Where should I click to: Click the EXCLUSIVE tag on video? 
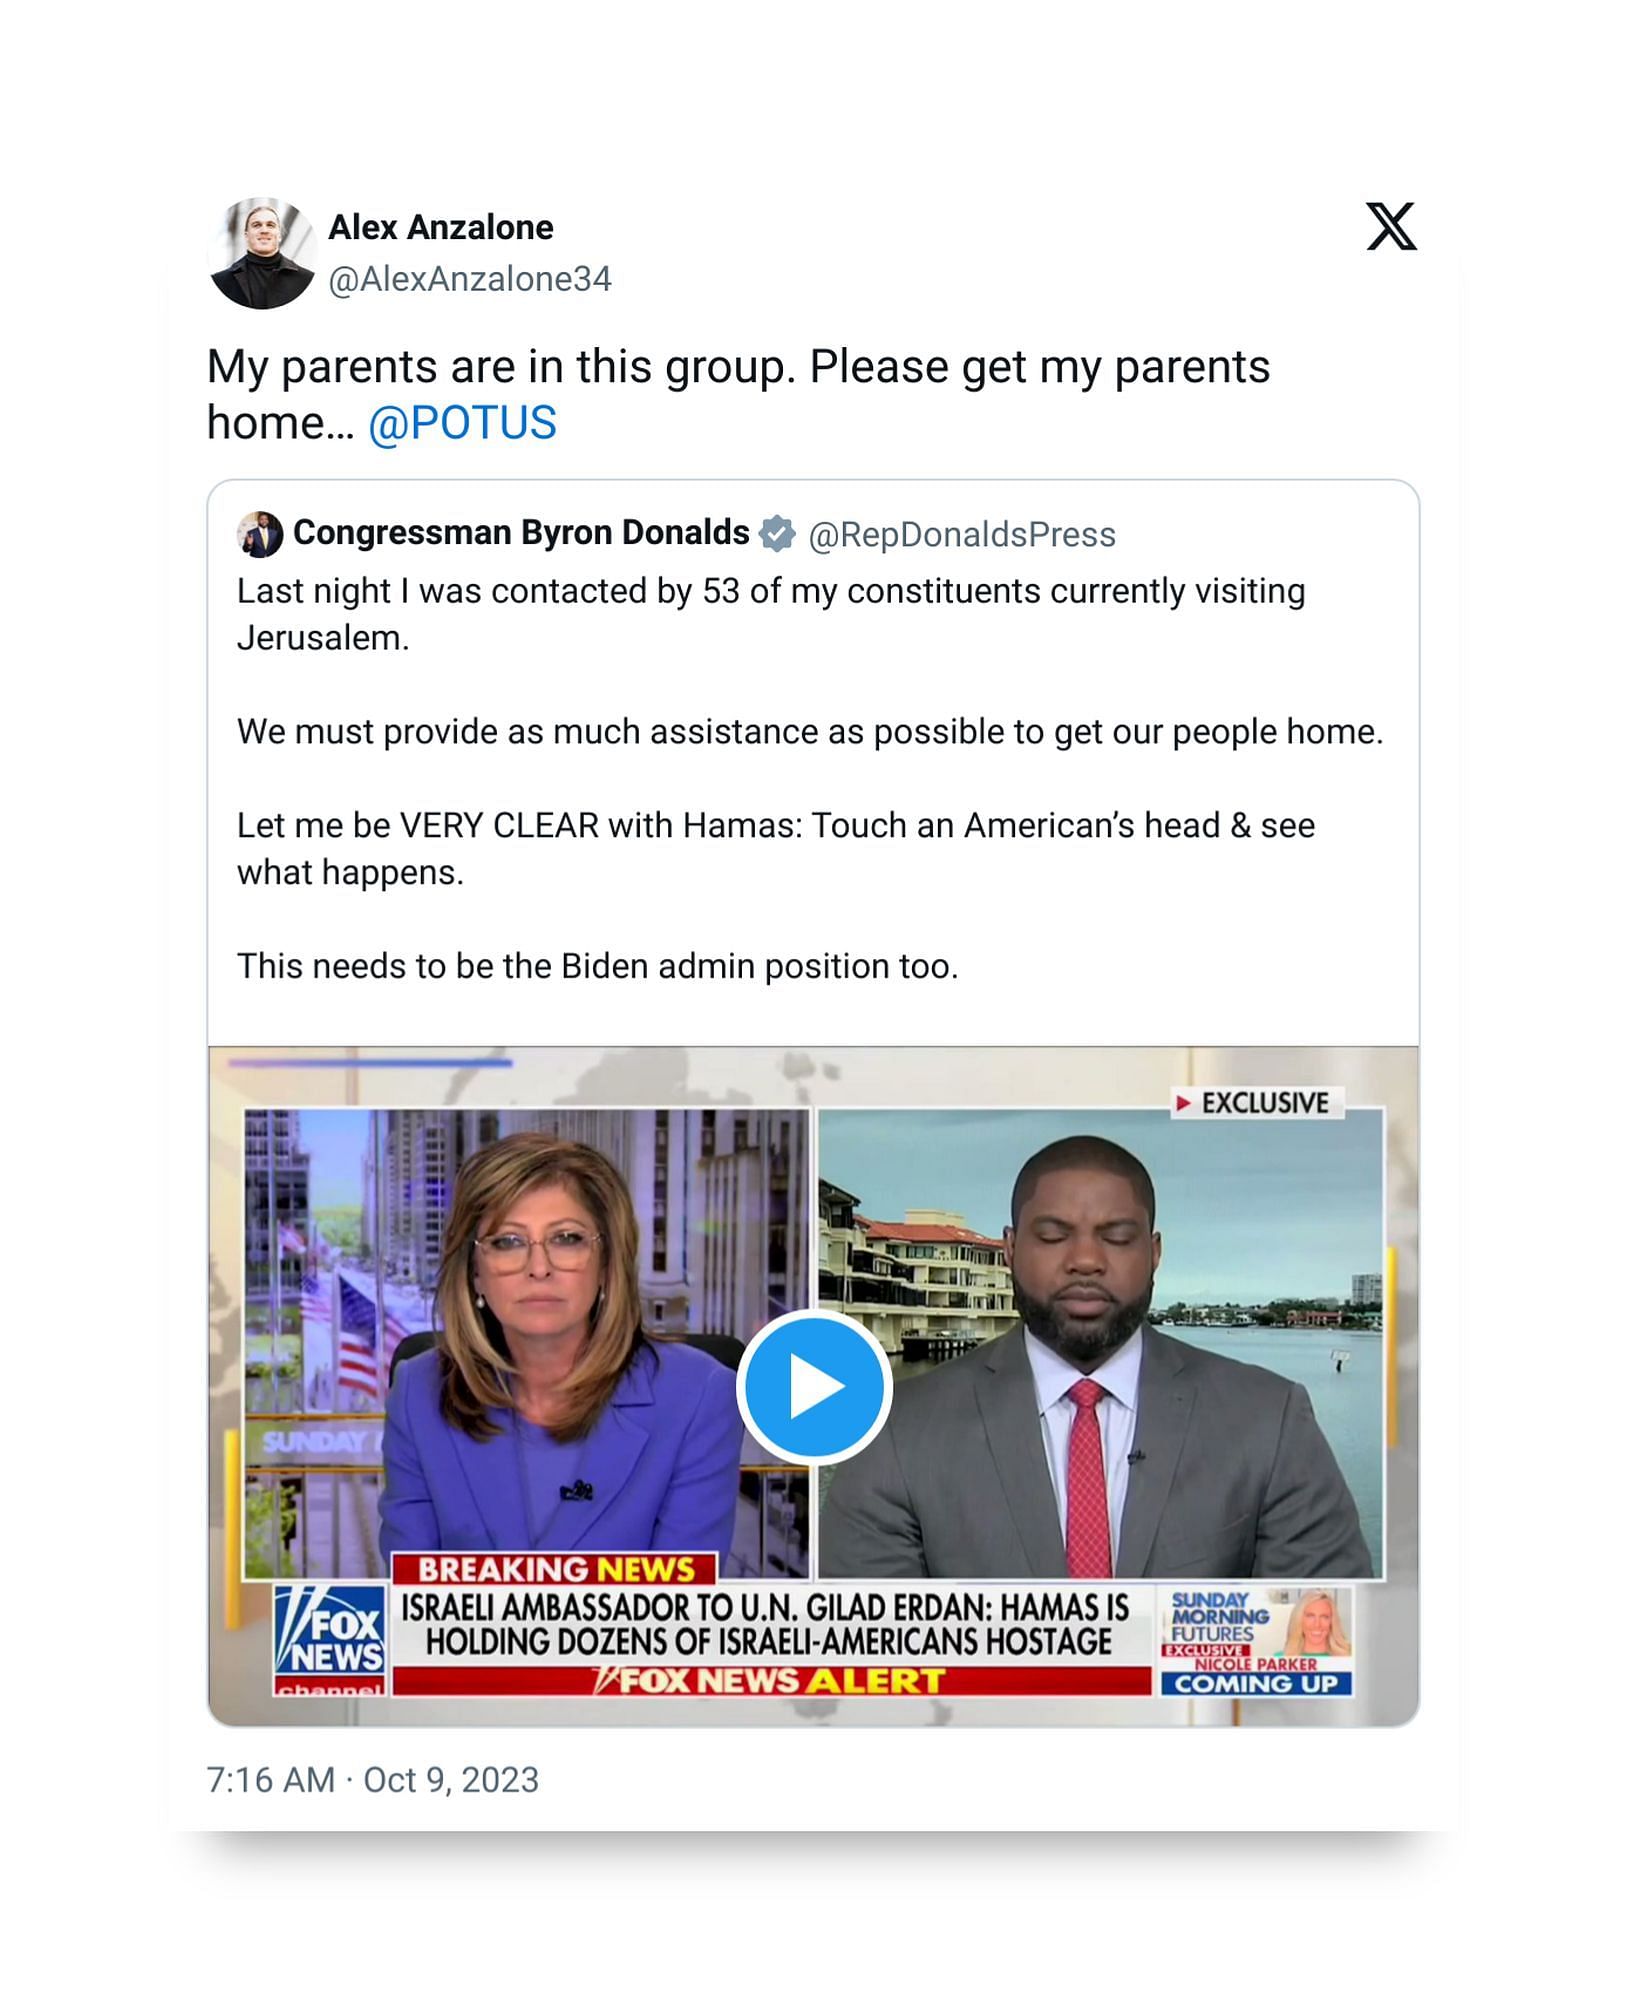1257,1103
